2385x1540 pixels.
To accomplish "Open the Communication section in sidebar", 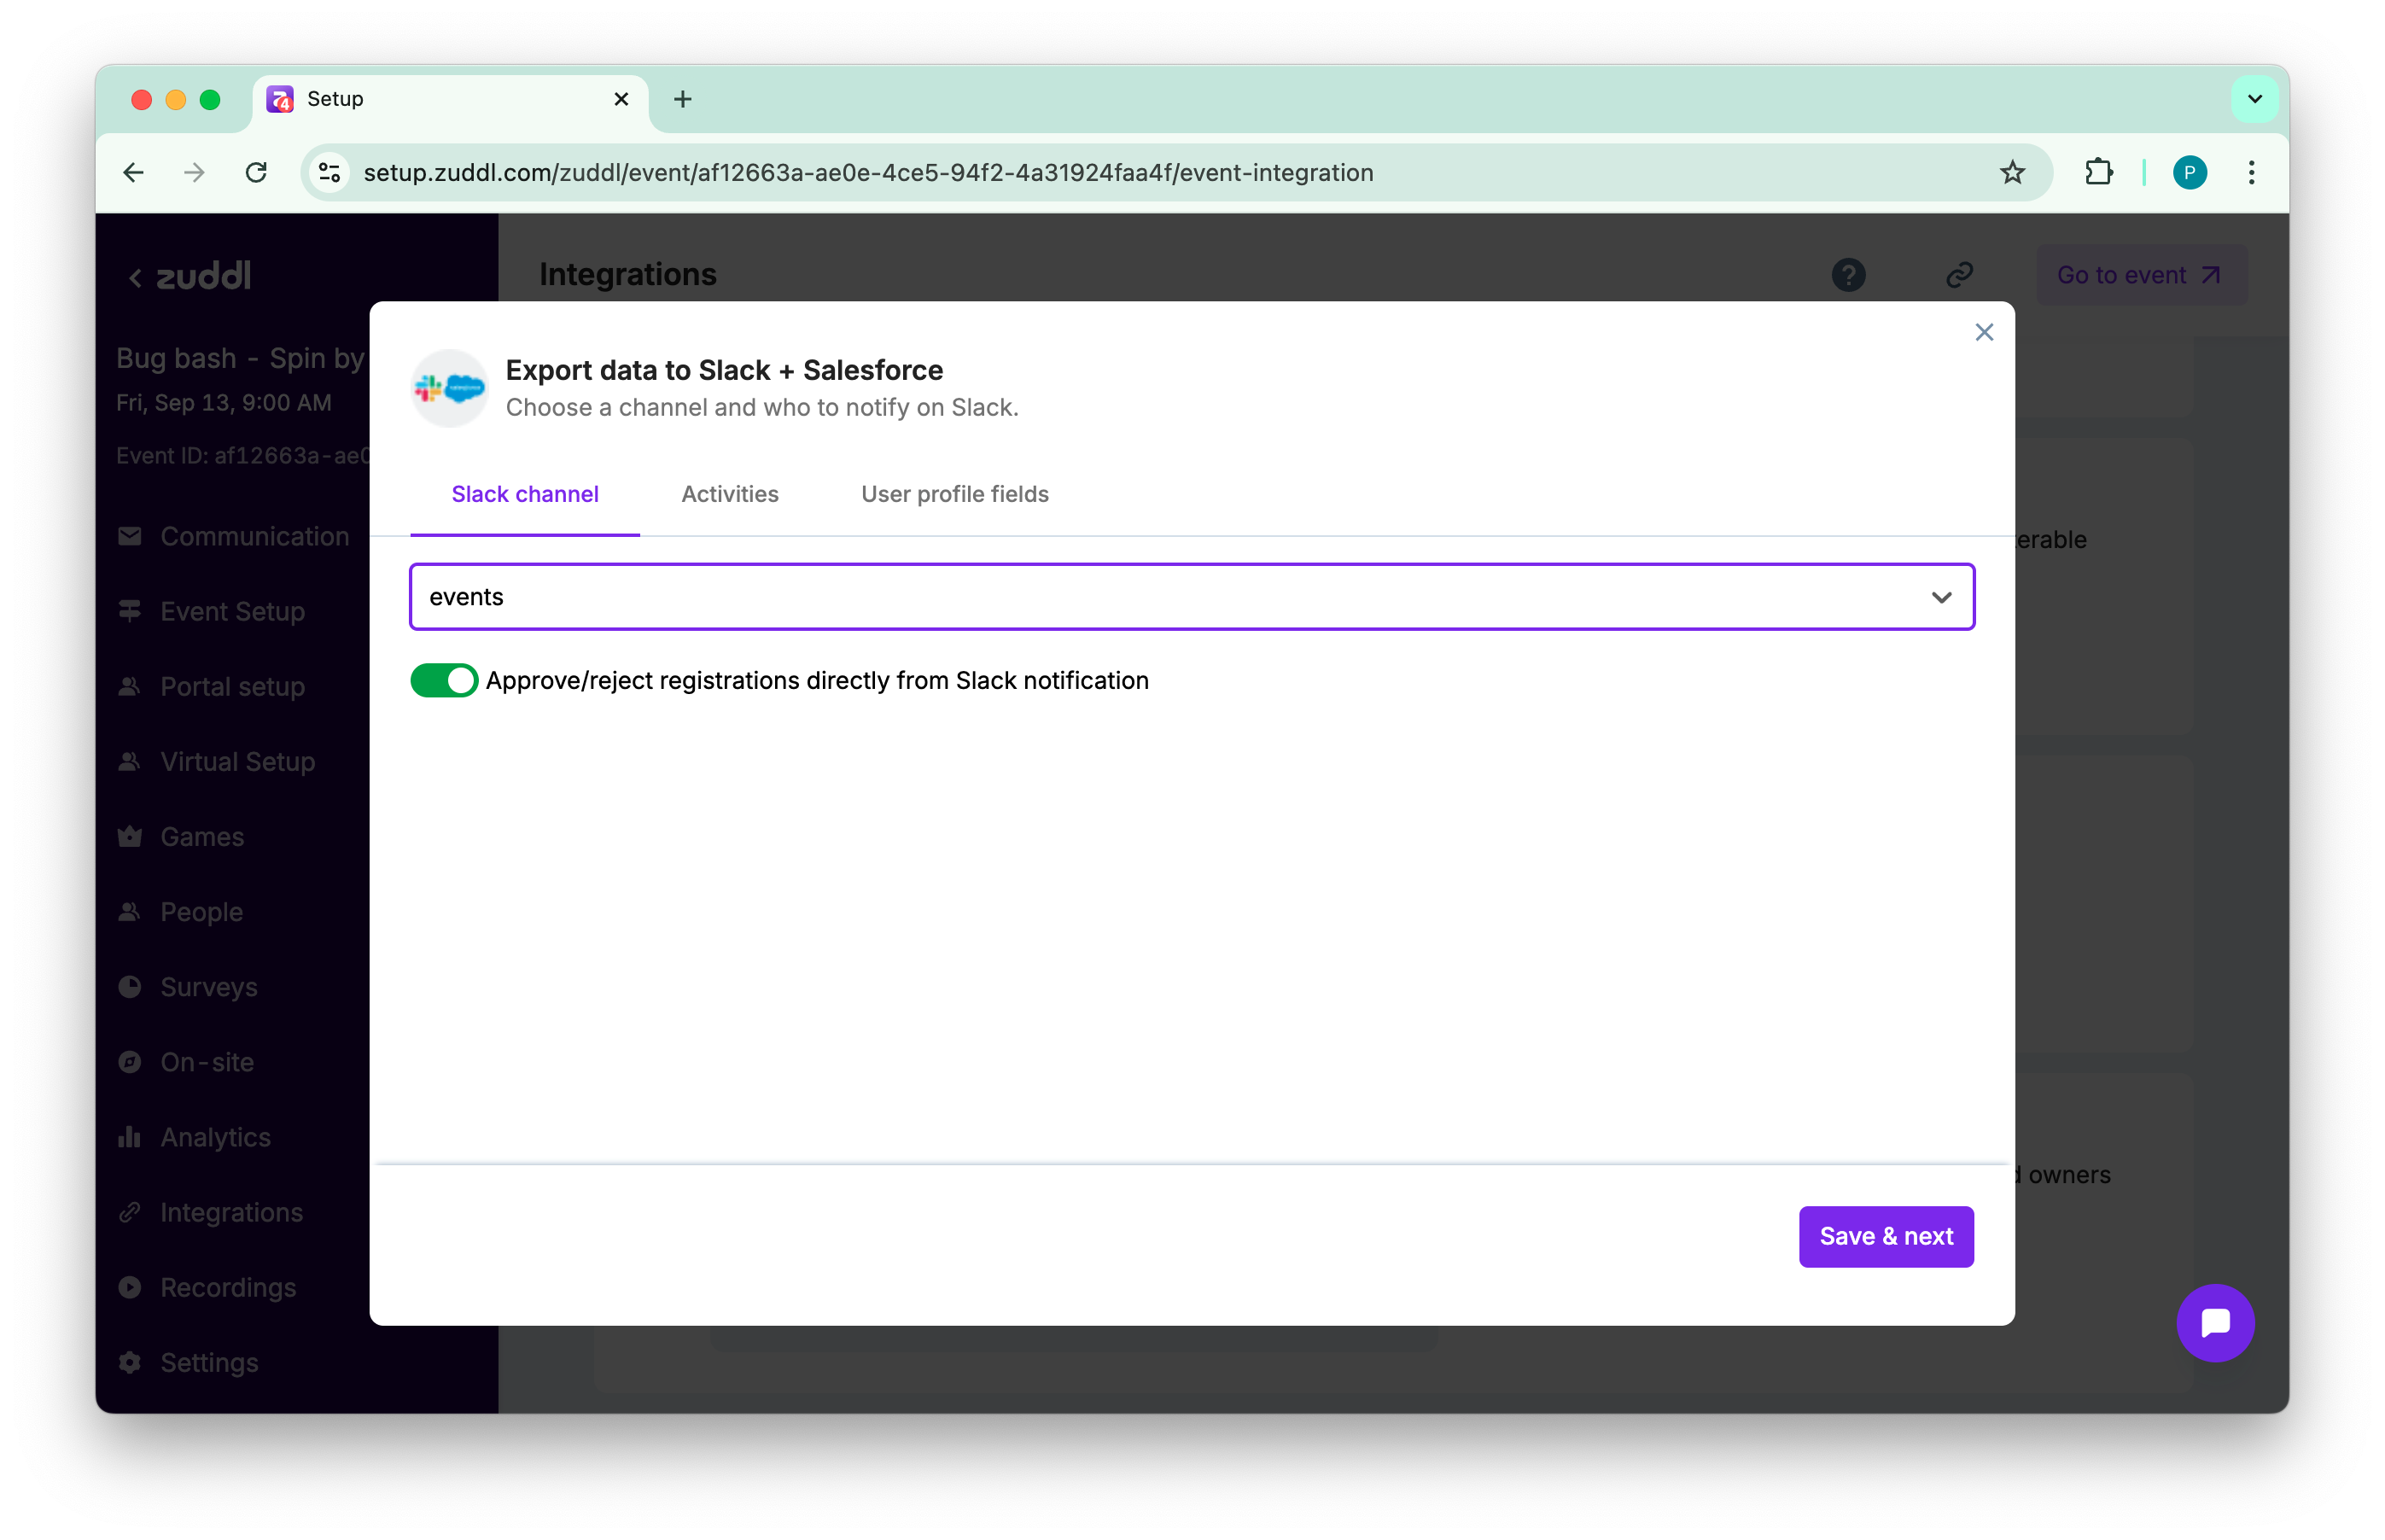I will (254, 536).
